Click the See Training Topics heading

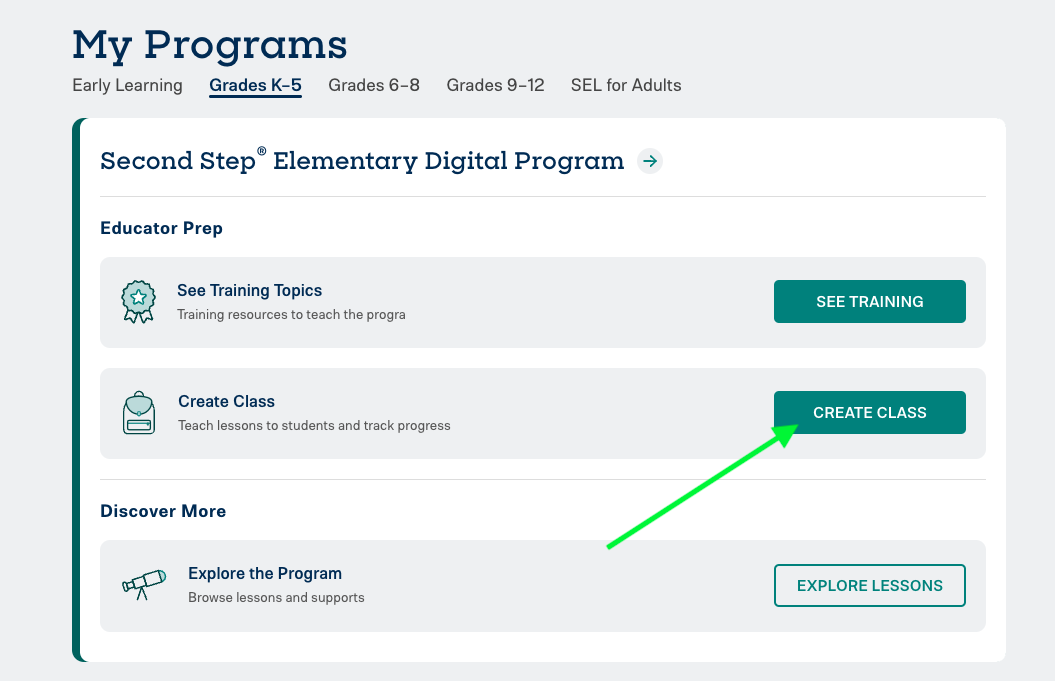pos(250,290)
